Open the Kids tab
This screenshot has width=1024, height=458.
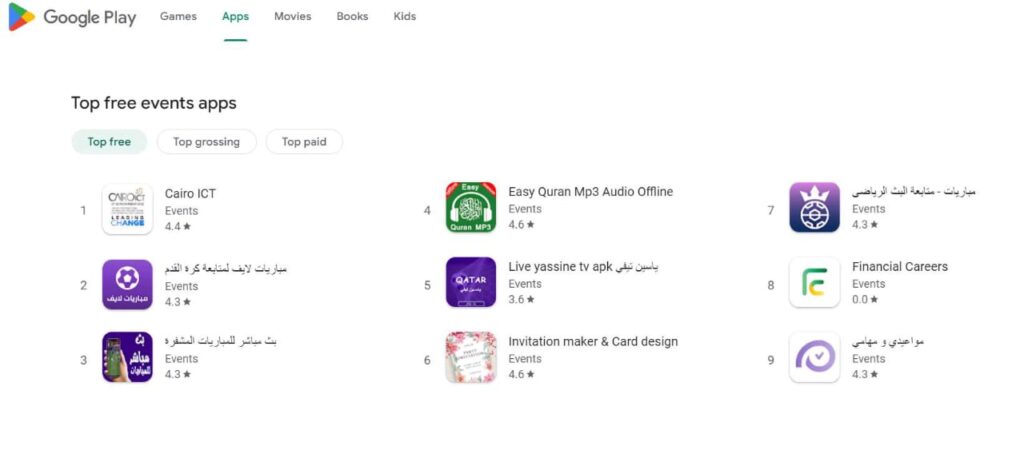(405, 17)
